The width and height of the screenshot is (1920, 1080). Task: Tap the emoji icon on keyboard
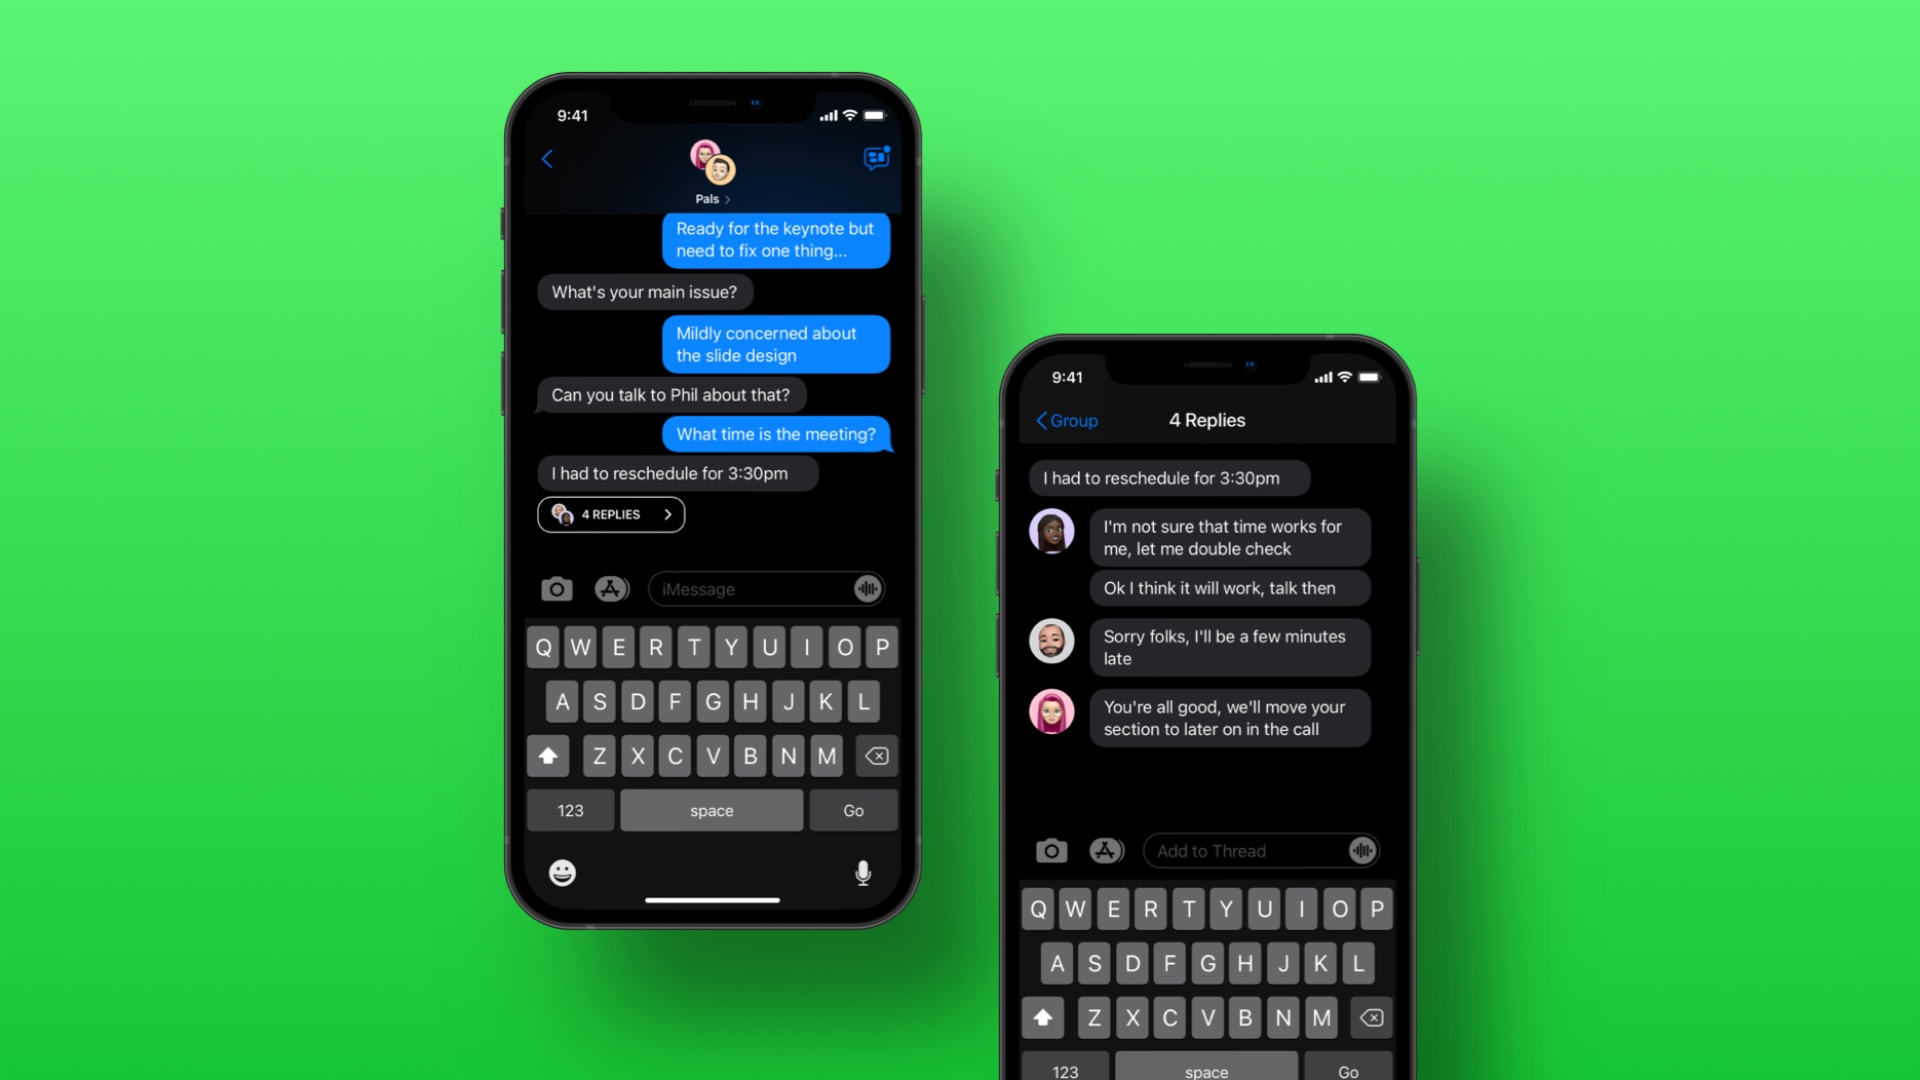[563, 873]
